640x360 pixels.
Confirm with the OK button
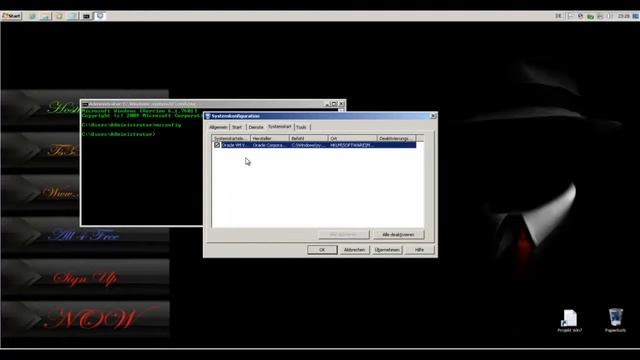tap(322, 250)
